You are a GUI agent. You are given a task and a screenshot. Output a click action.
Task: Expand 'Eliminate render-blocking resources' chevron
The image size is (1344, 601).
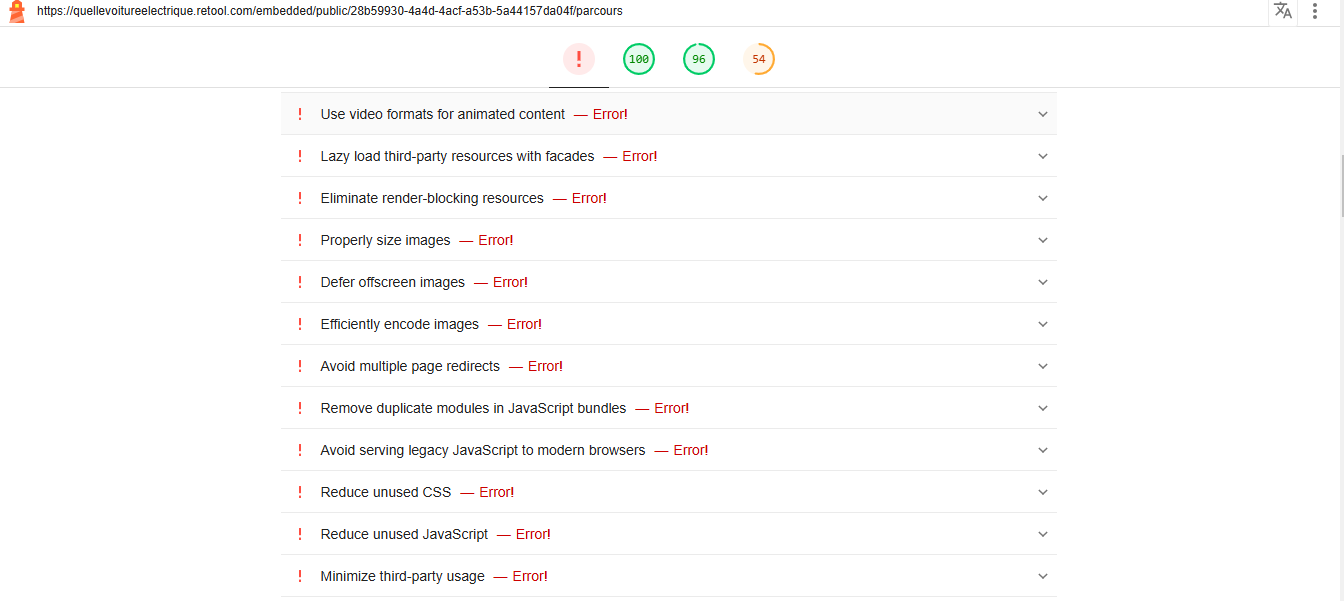click(x=1042, y=198)
